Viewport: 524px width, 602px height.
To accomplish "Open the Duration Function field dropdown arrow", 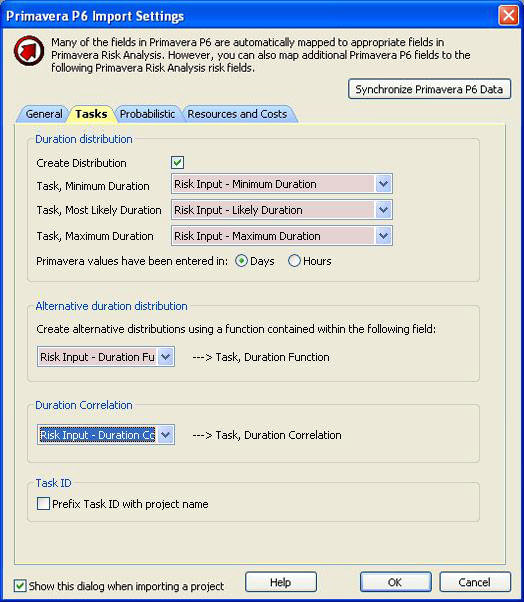I will coord(165,357).
